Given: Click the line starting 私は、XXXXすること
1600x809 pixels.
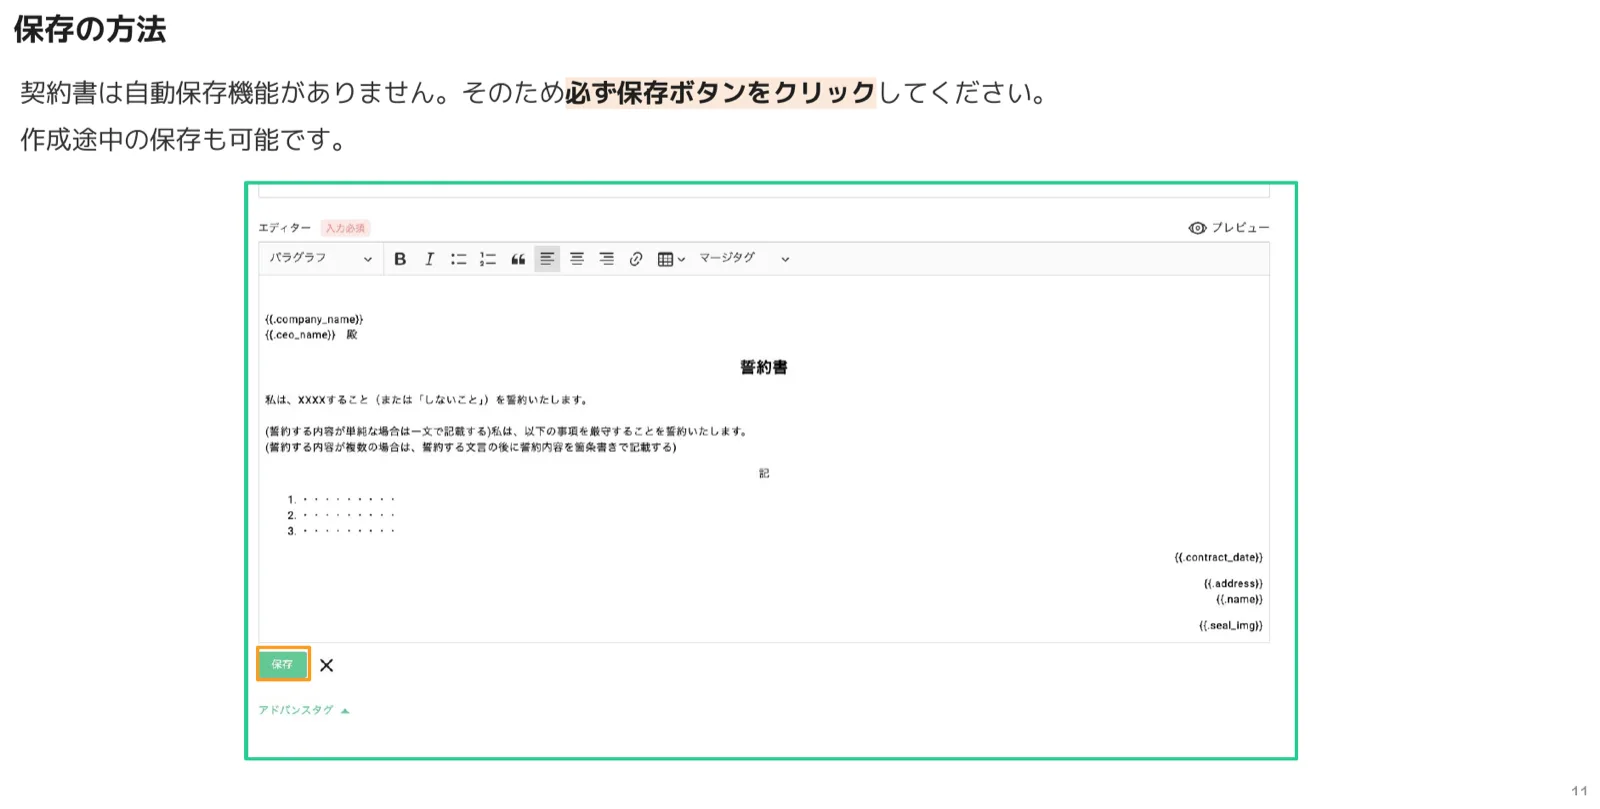Looking at the screenshot, I should (x=426, y=400).
